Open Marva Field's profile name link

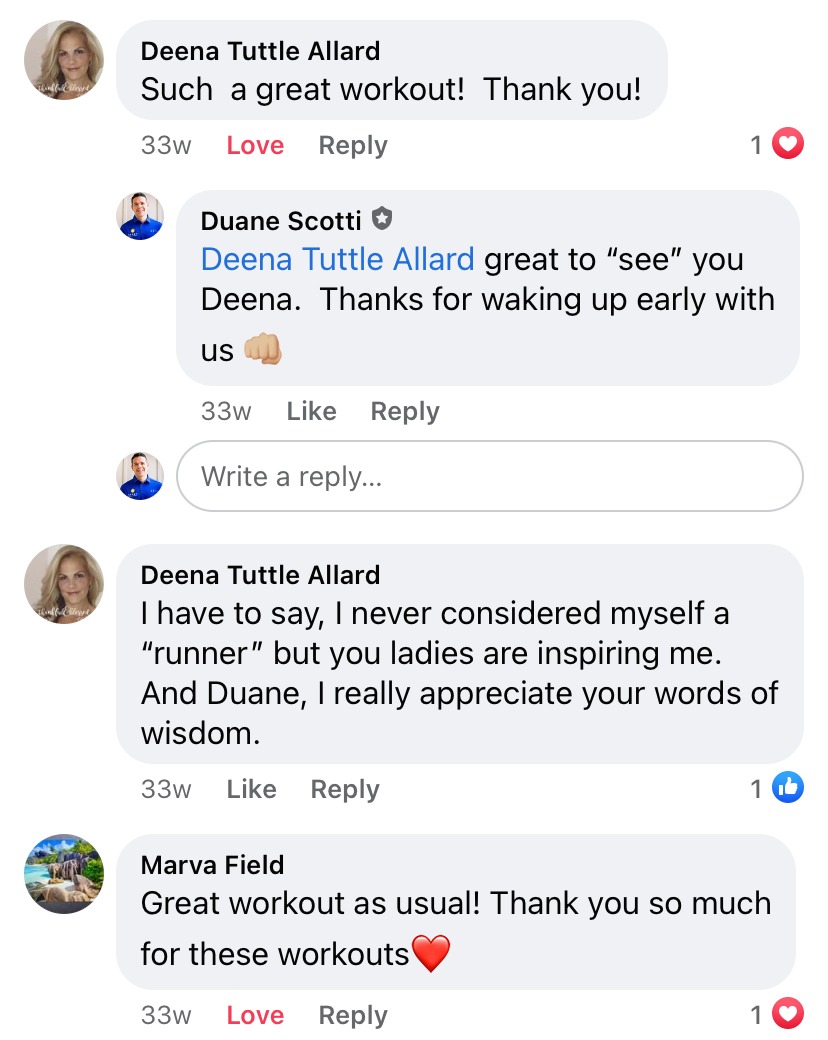coord(212,864)
